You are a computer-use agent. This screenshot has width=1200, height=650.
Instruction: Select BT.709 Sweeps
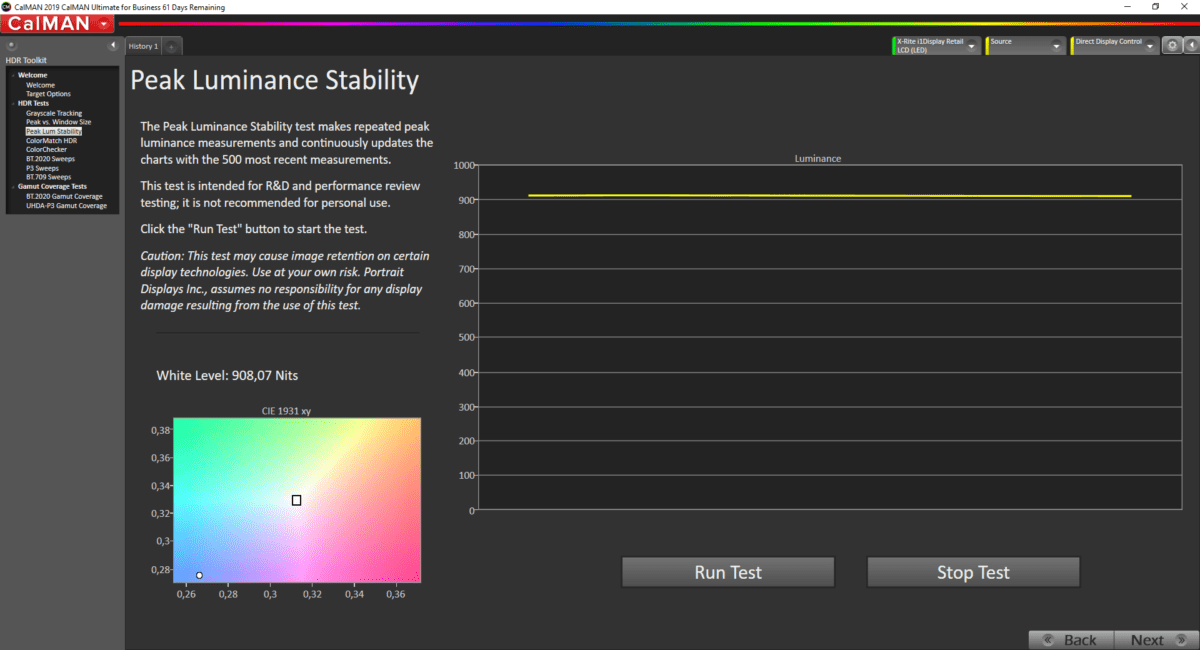coord(48,177)
